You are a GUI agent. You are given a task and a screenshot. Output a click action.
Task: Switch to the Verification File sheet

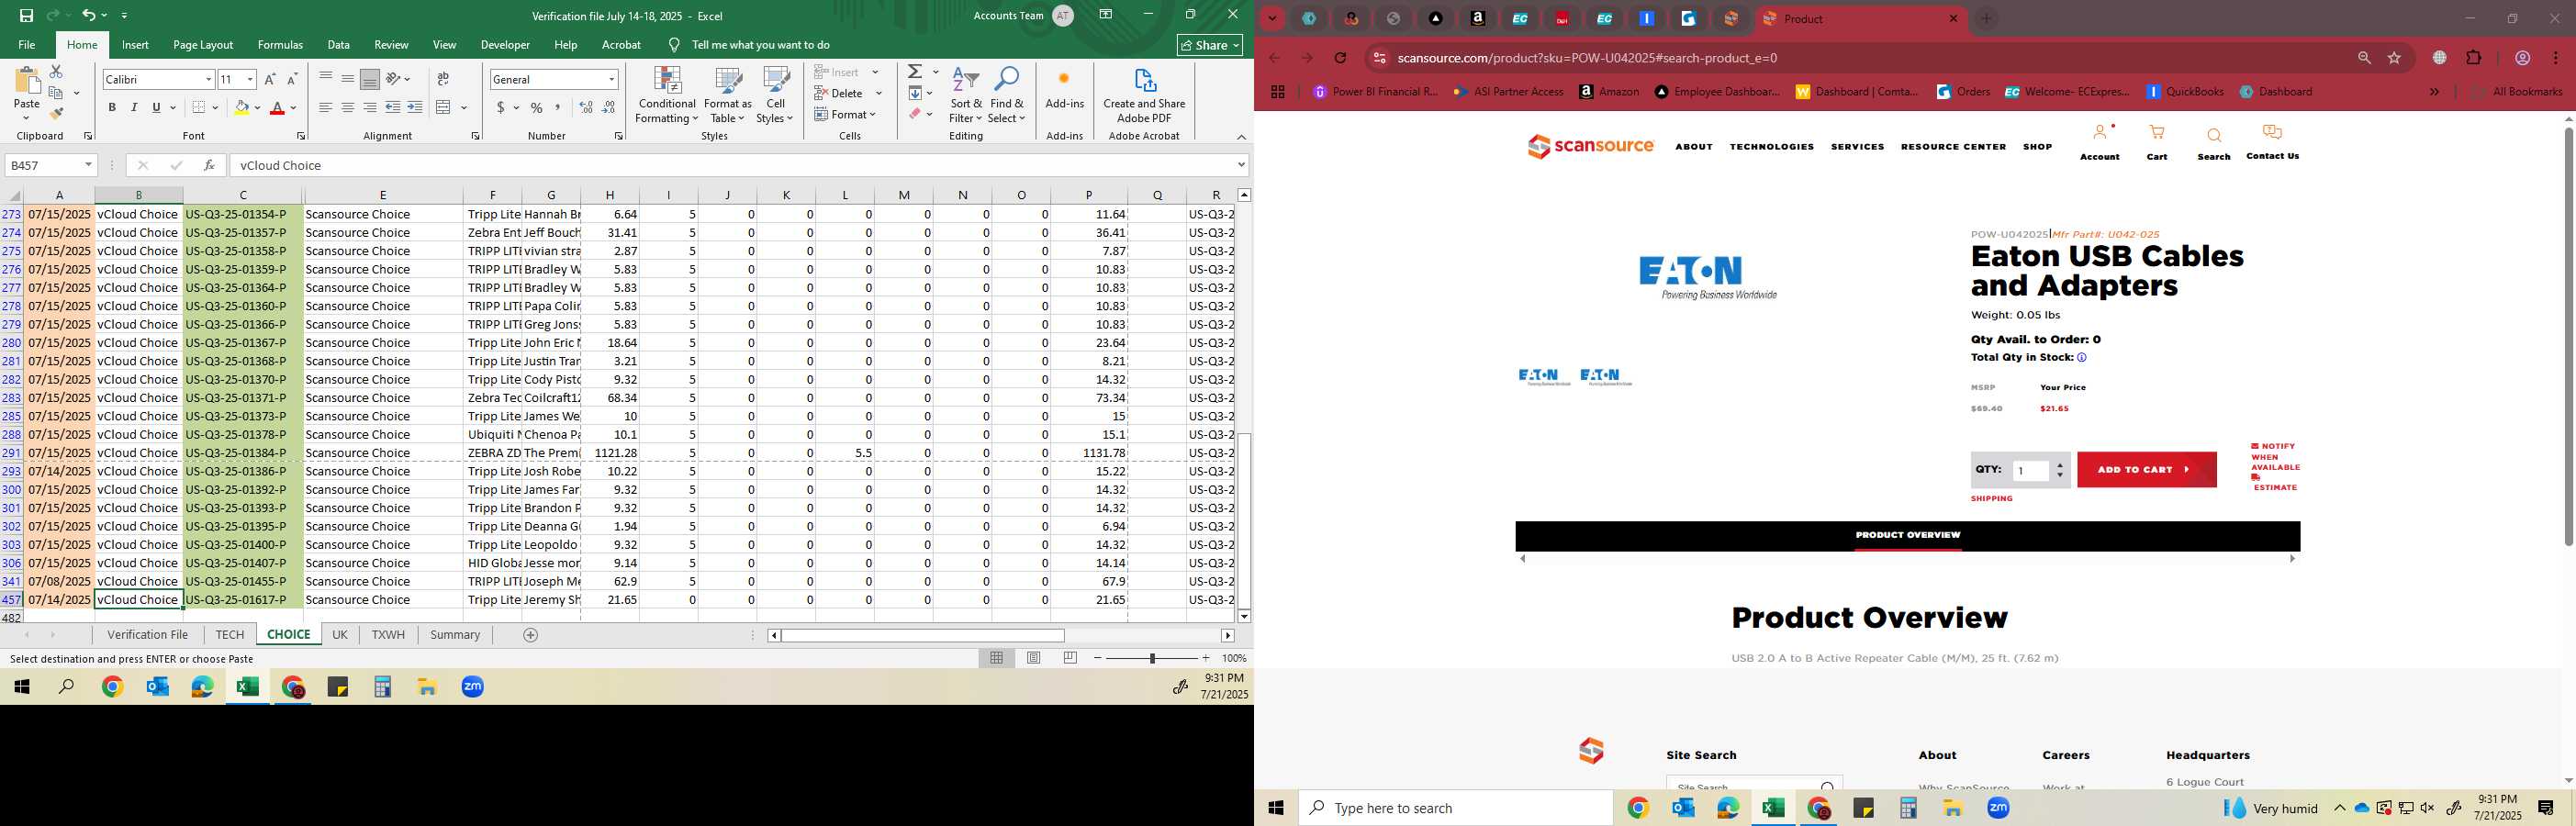pos(148,635)
